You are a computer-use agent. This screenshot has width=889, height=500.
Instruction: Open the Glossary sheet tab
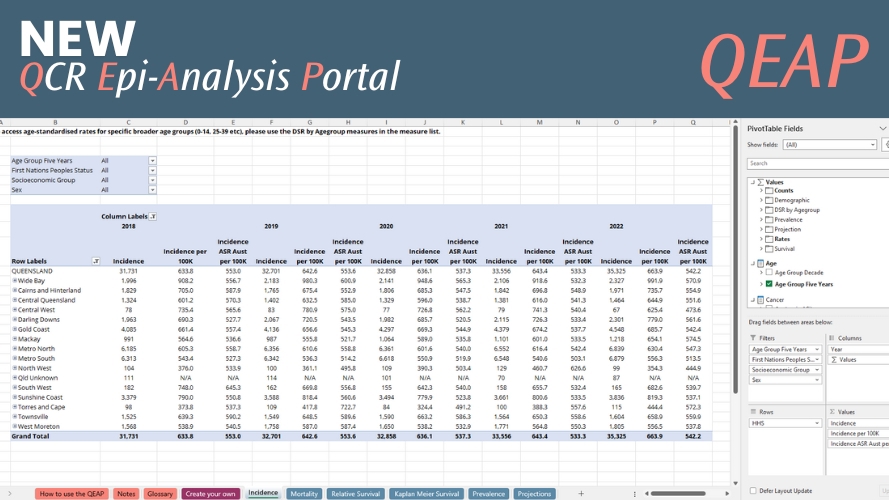click(160, 494)
